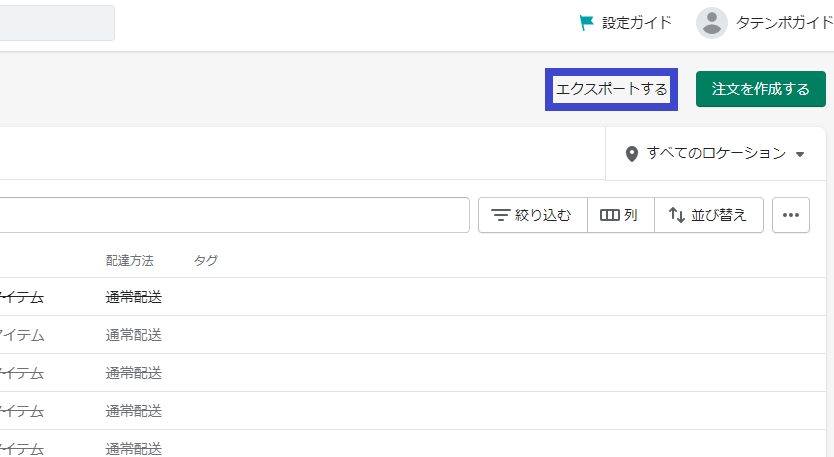834x457 pixels.
Task: Click the sort arrows icon beside 並び替え
Action: (677, 215)
